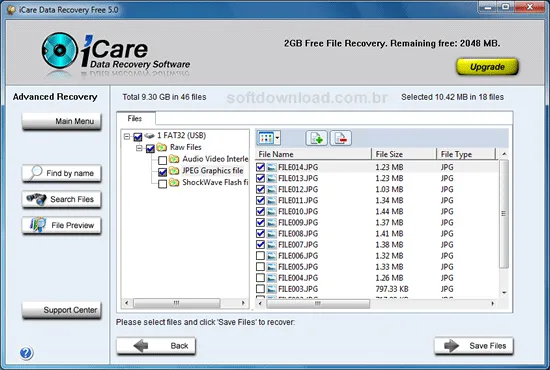Viewport: 550px width, 370px height.
Task: Click the remove file (red minus) icon
Action: coord(341,138)
